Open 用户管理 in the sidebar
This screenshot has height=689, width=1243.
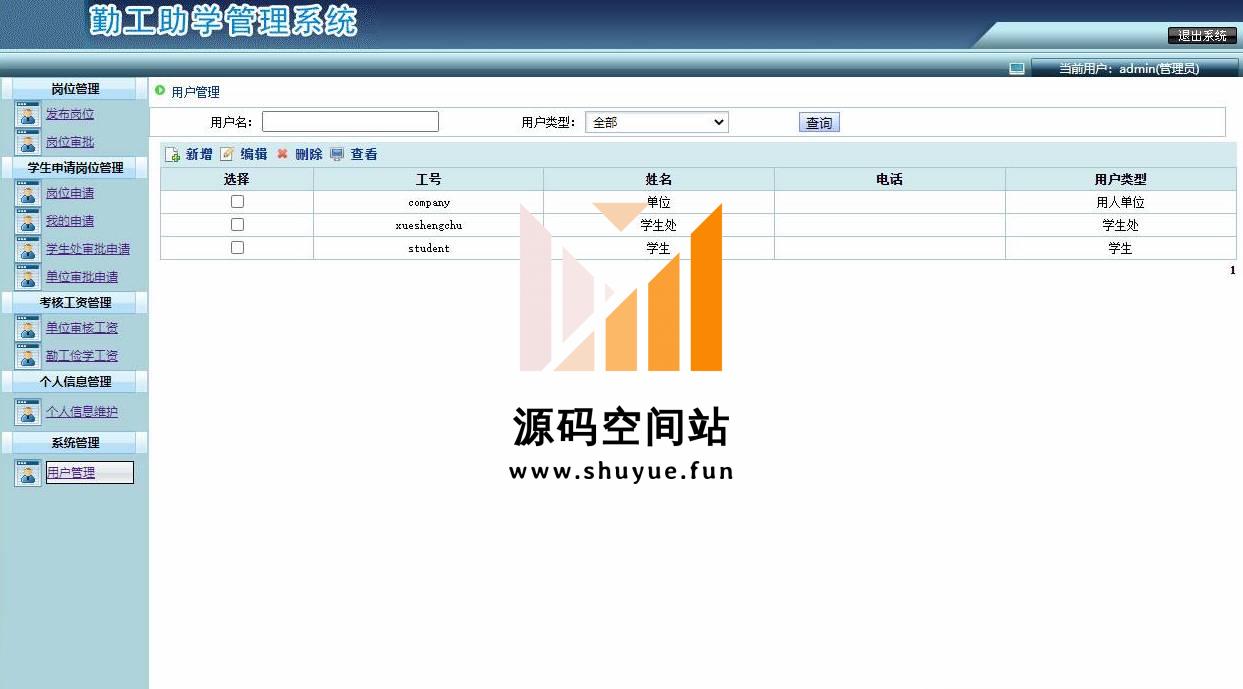click(x=71, y=472)
